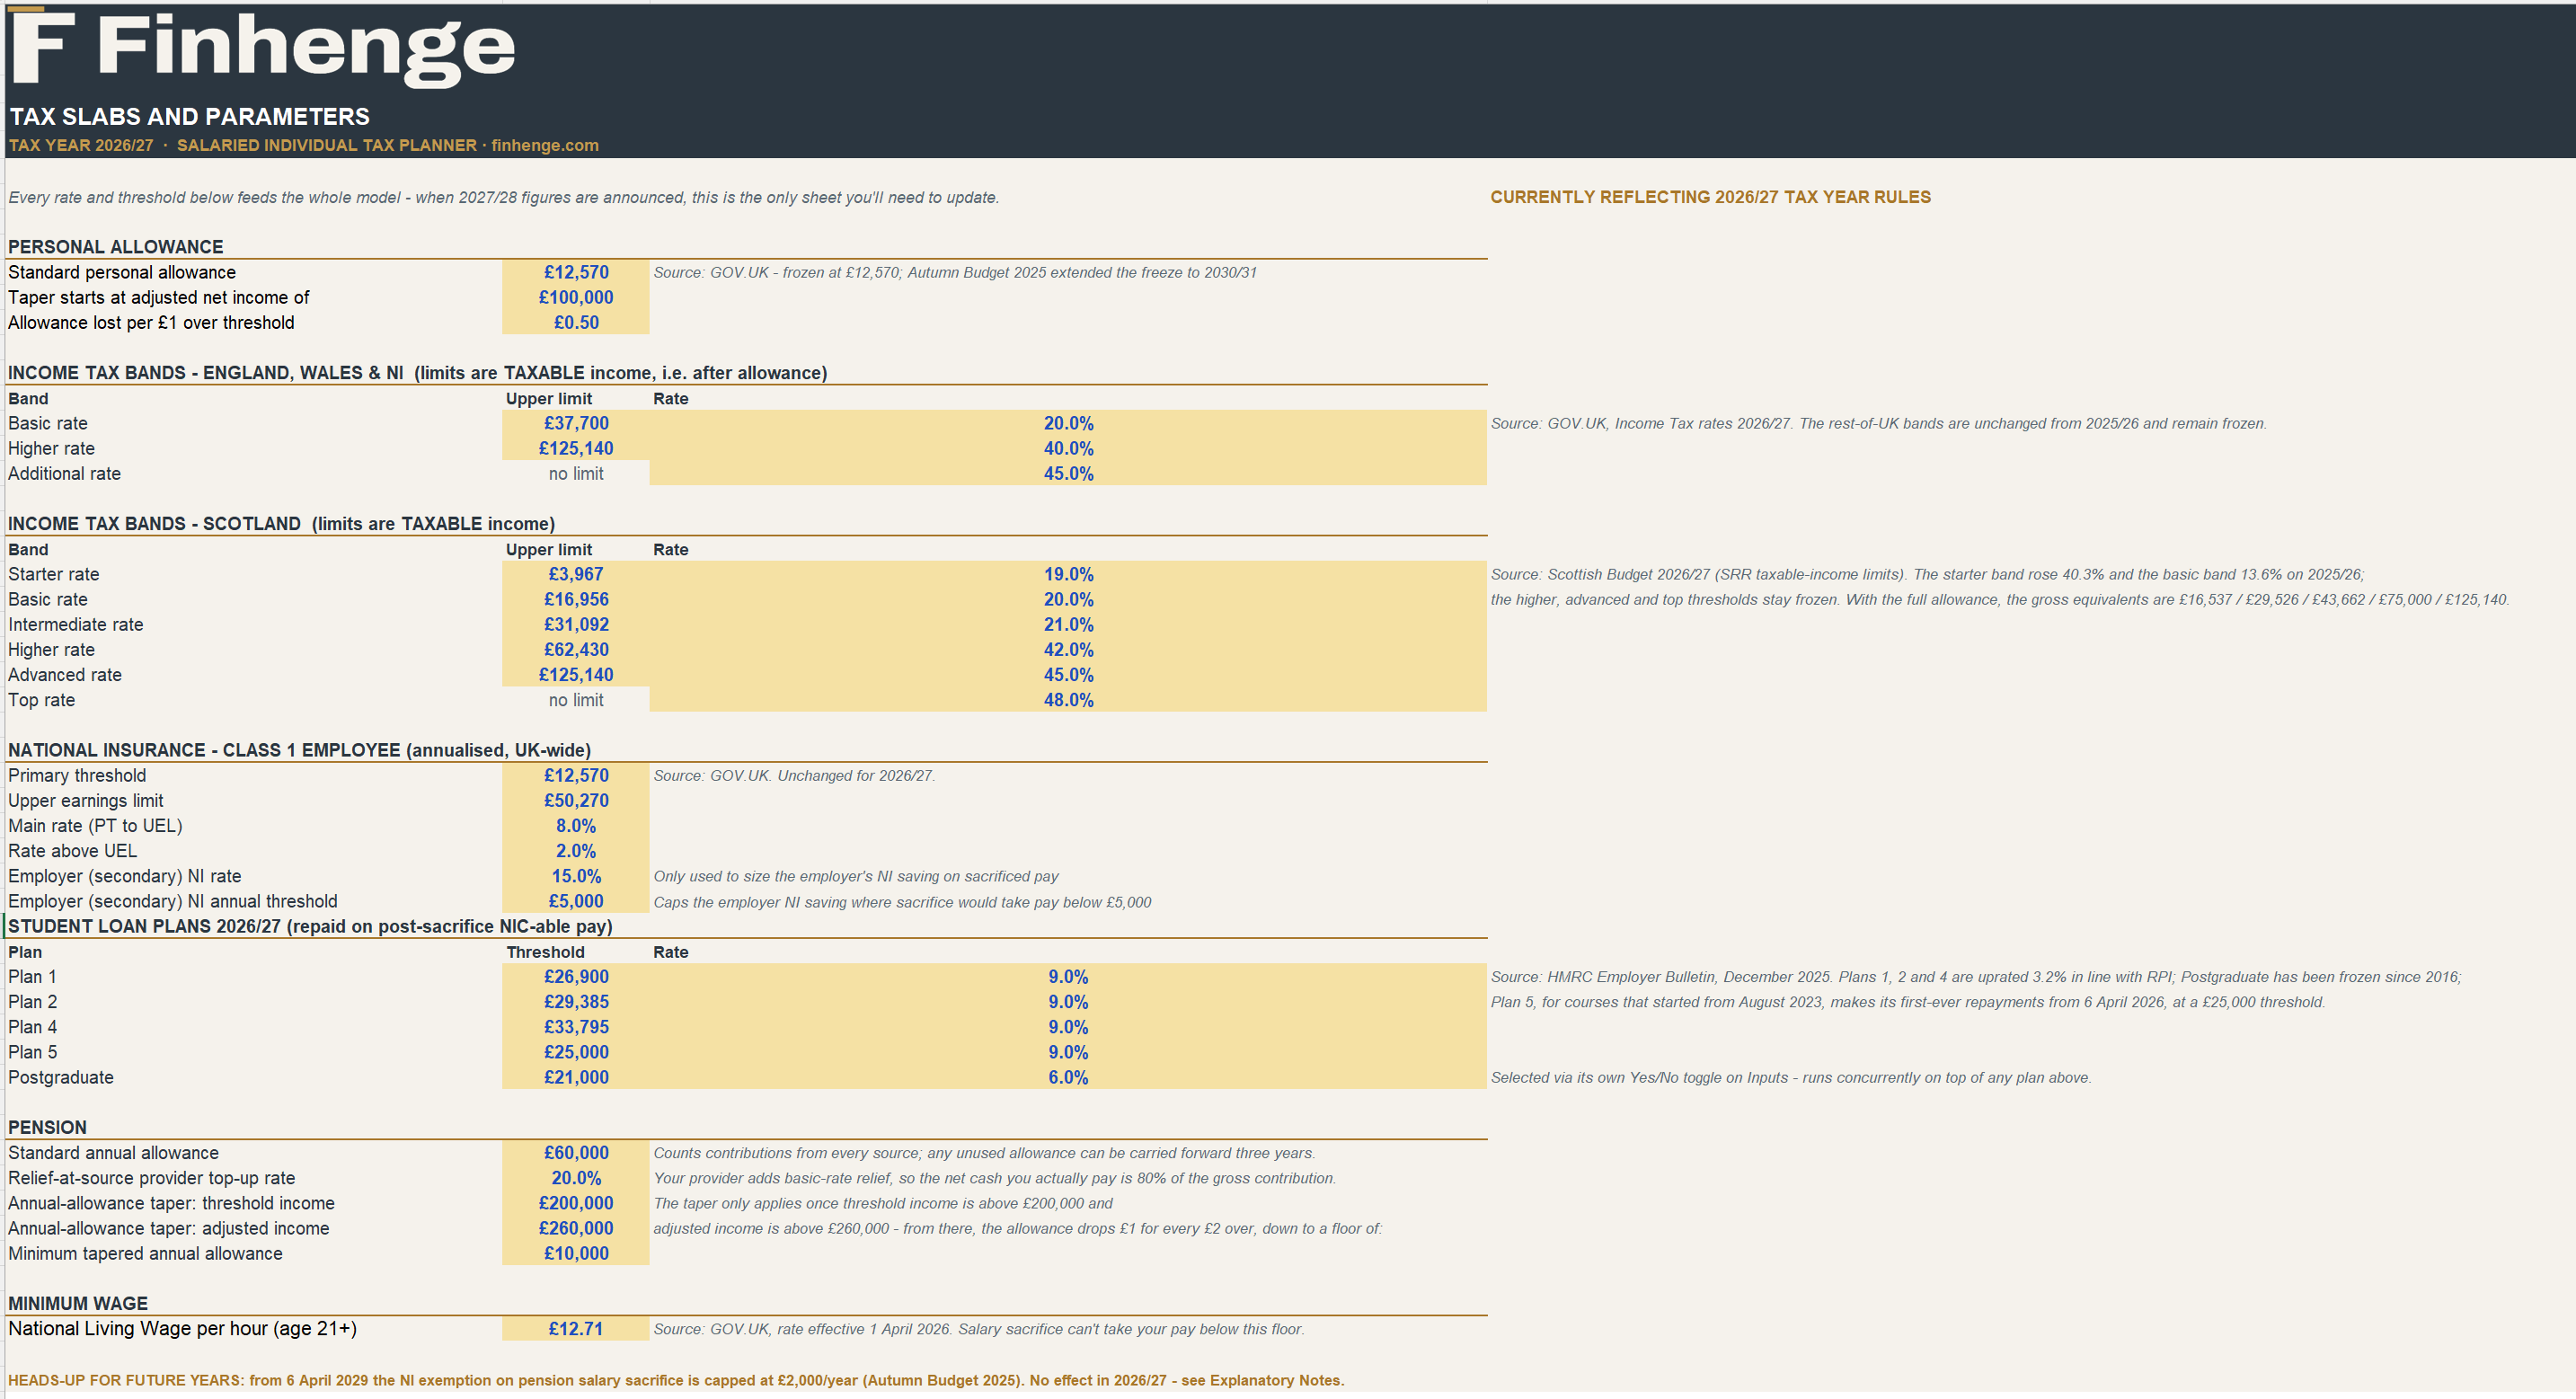Select the Upper earnings limit value £50,270
Viewport: 2576px width, 1399px height.
576,800
